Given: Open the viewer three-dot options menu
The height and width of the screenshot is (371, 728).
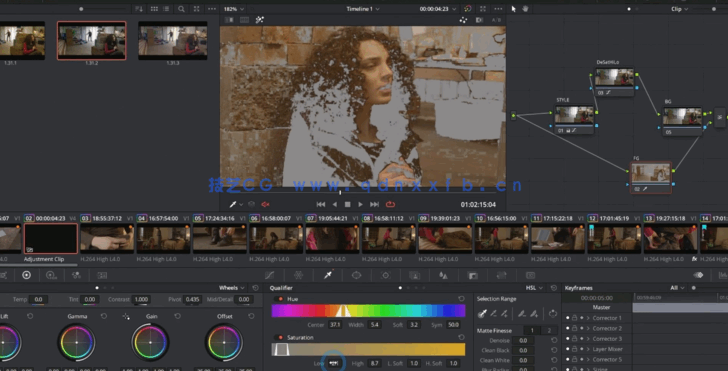Looking at the screenshot, I should coord(498,9).
